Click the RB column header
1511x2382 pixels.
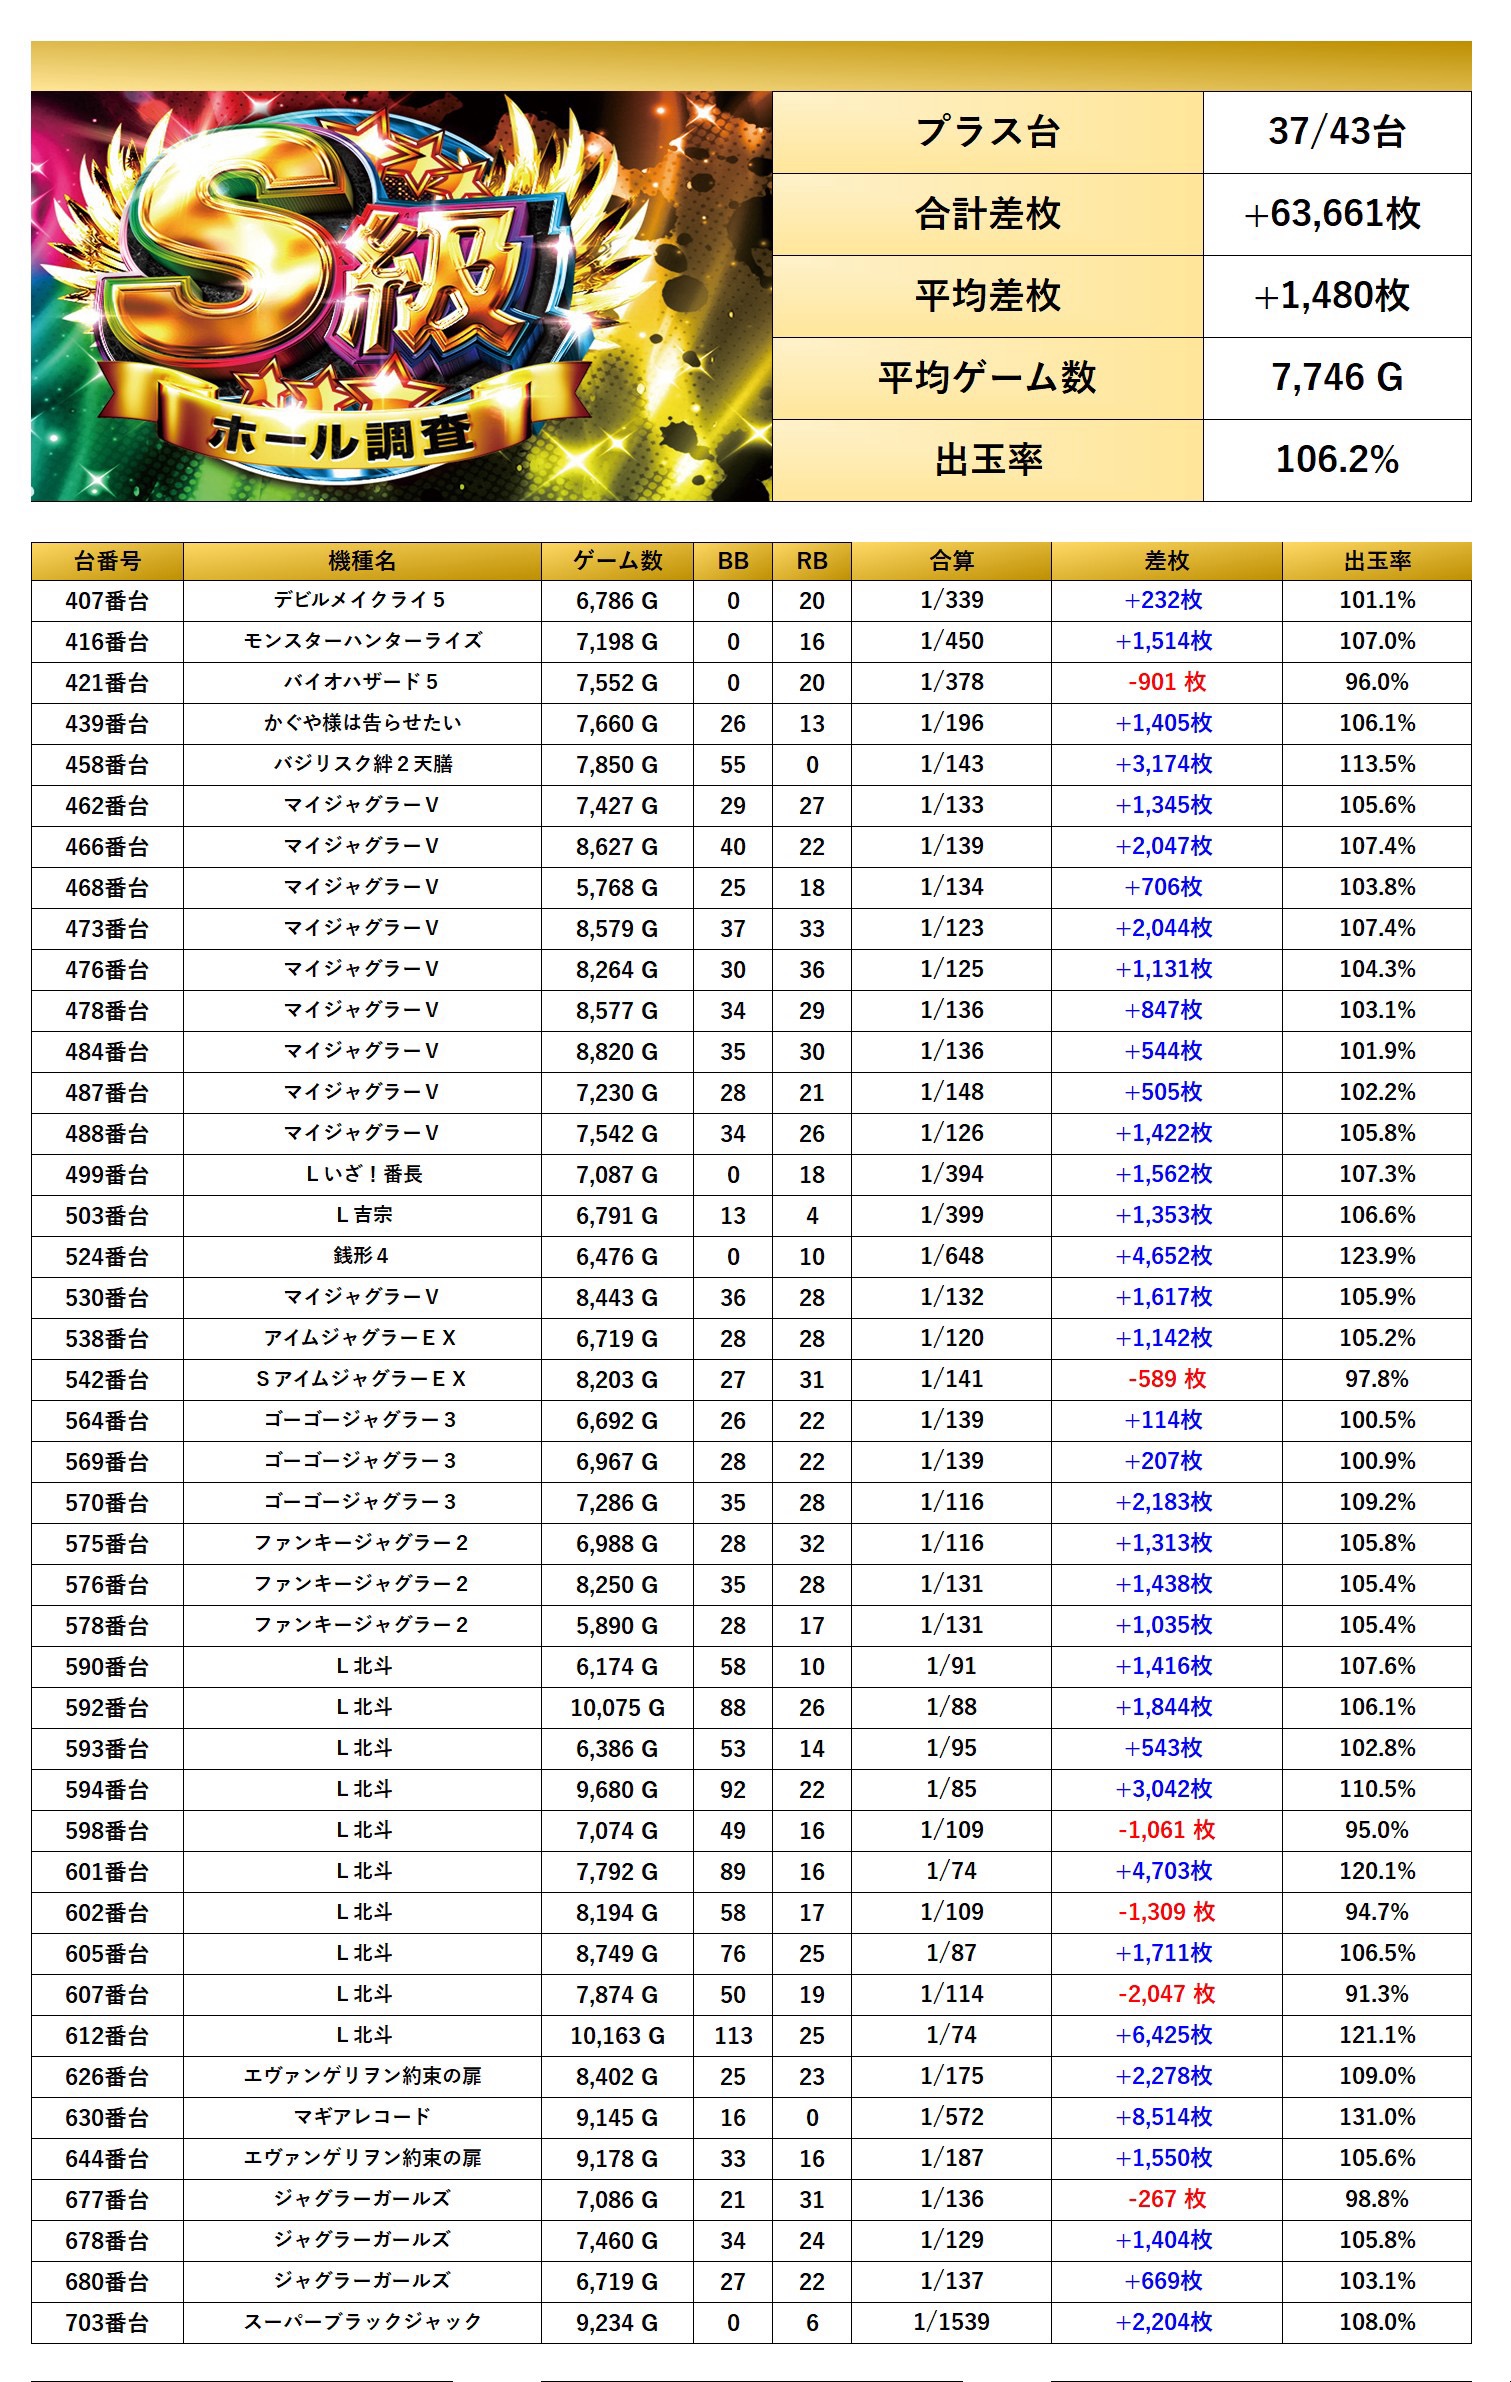coord(812,561)
